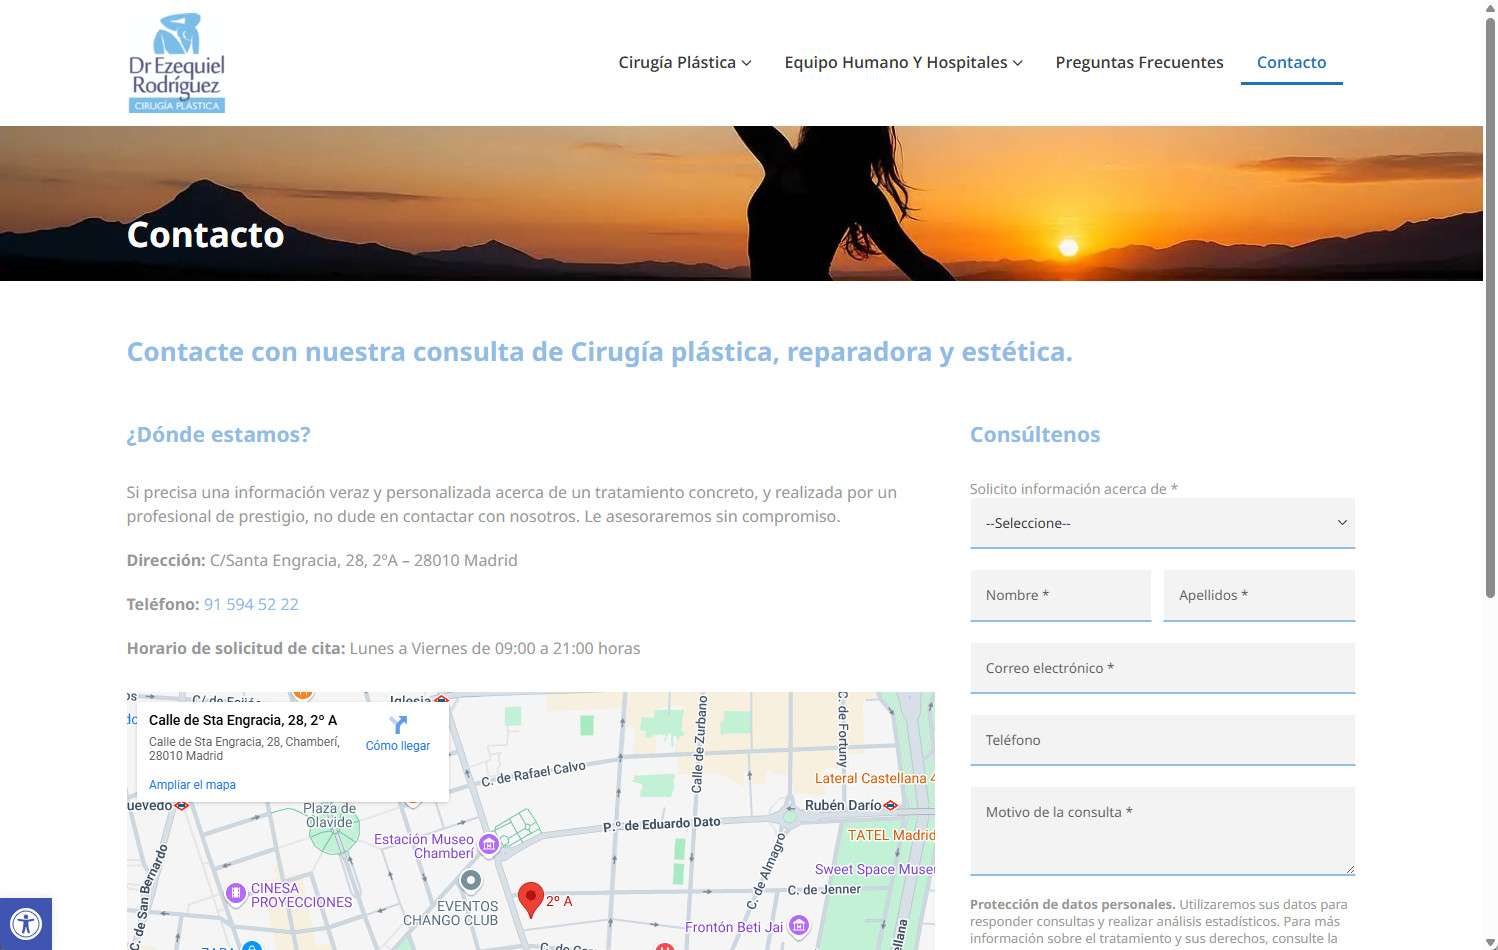1498x950 pixels.
Task: Select the Cinesa Proyecciones map marker
Action: click(x=235, y=893)
